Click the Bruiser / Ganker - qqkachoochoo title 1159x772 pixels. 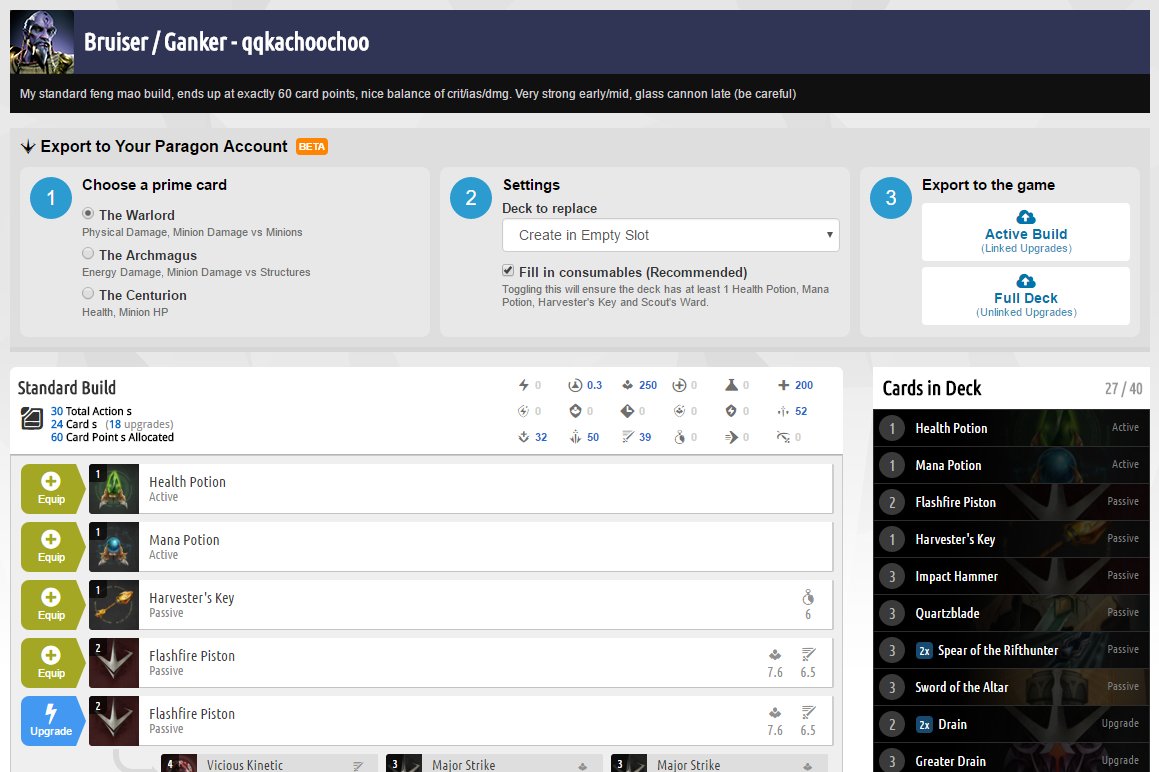click(226, 42)
